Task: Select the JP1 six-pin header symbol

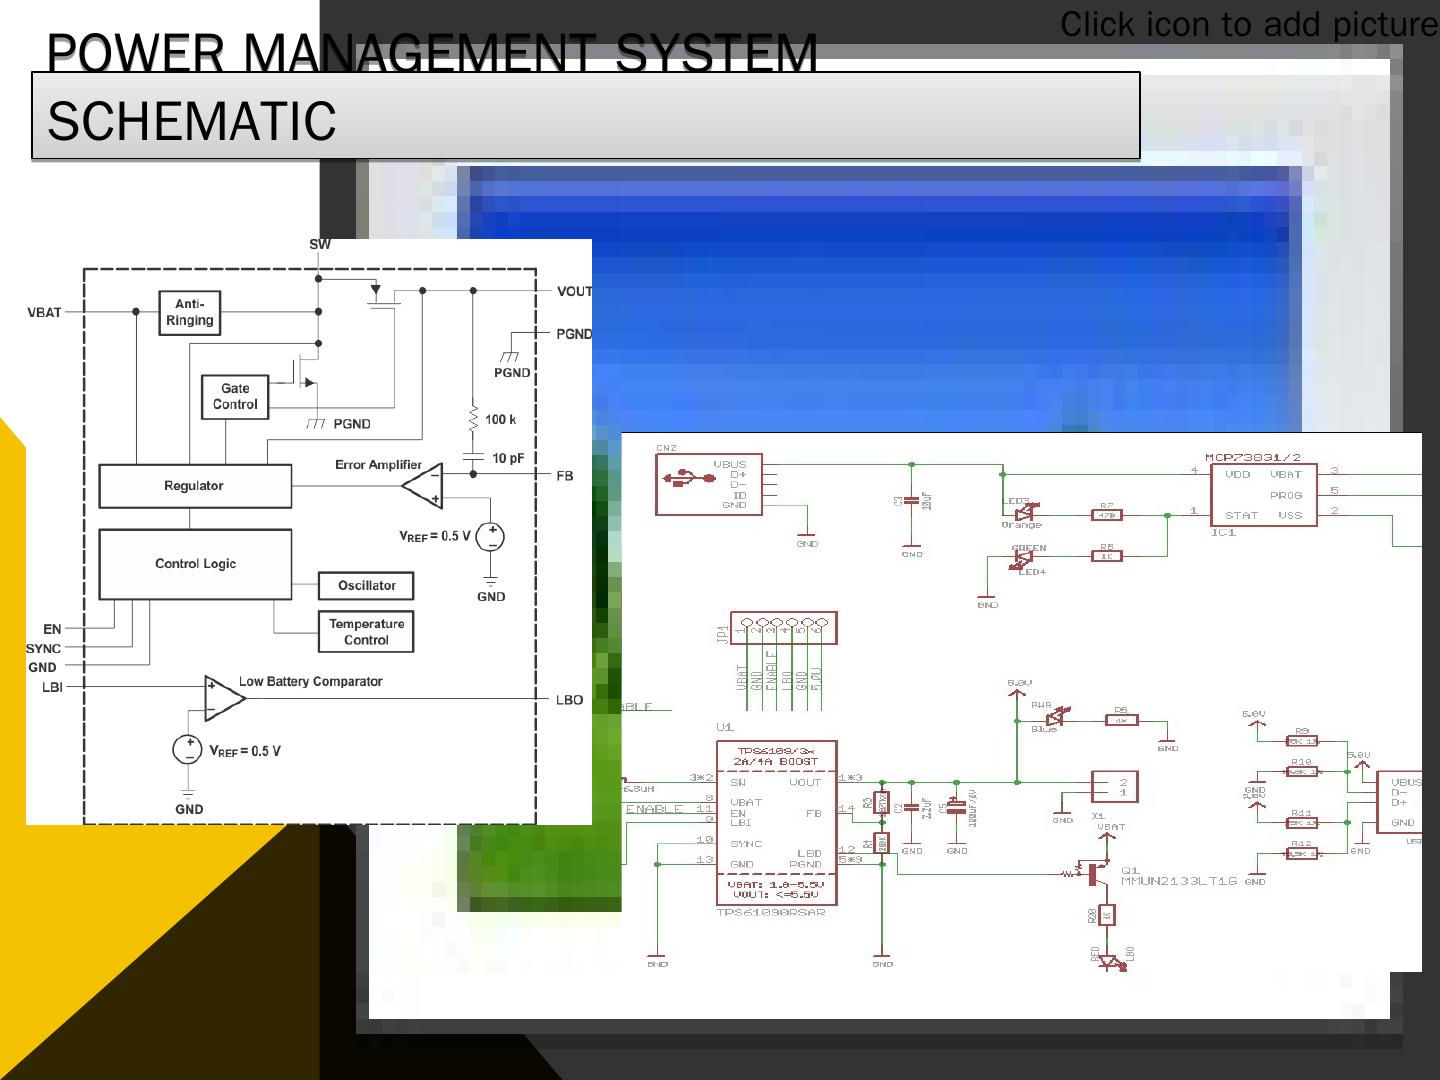Action: point(783,628)
